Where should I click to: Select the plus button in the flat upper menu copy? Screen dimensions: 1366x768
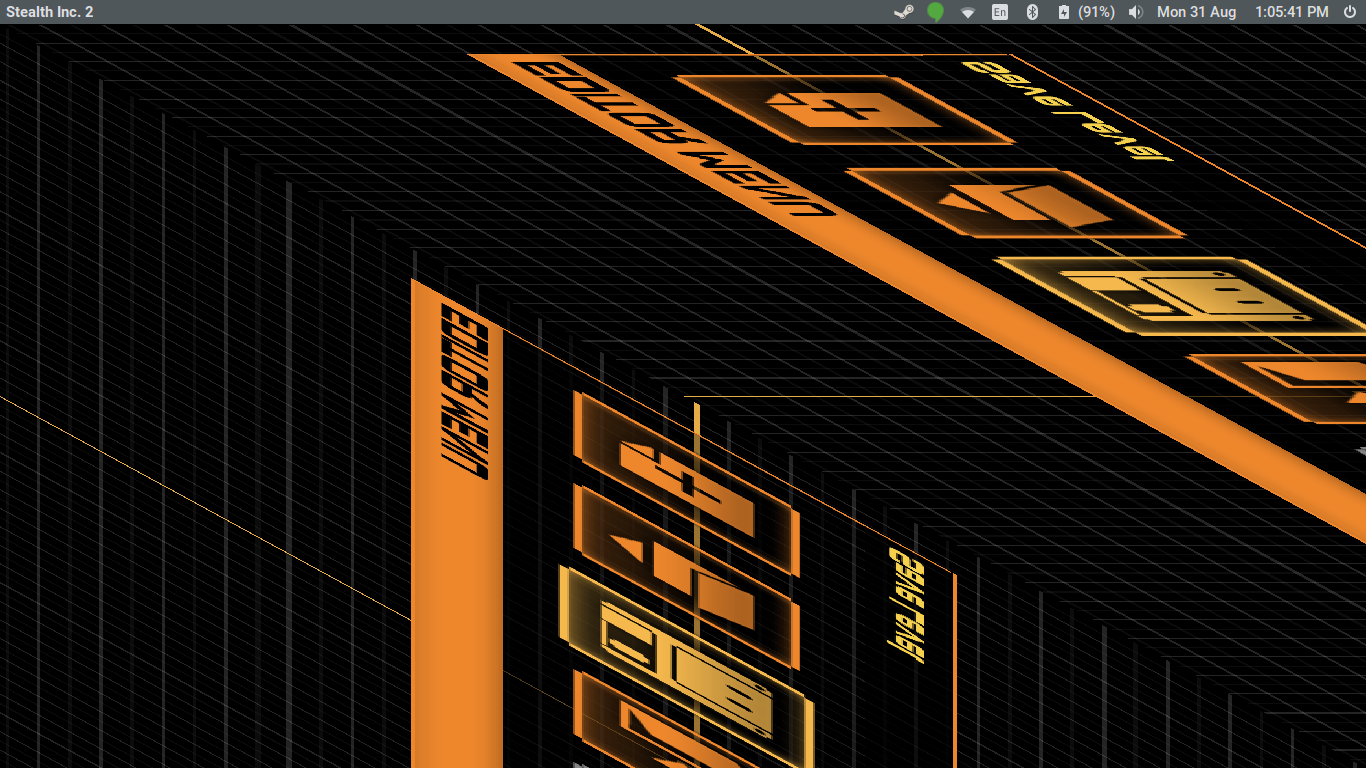pos(845,110)
